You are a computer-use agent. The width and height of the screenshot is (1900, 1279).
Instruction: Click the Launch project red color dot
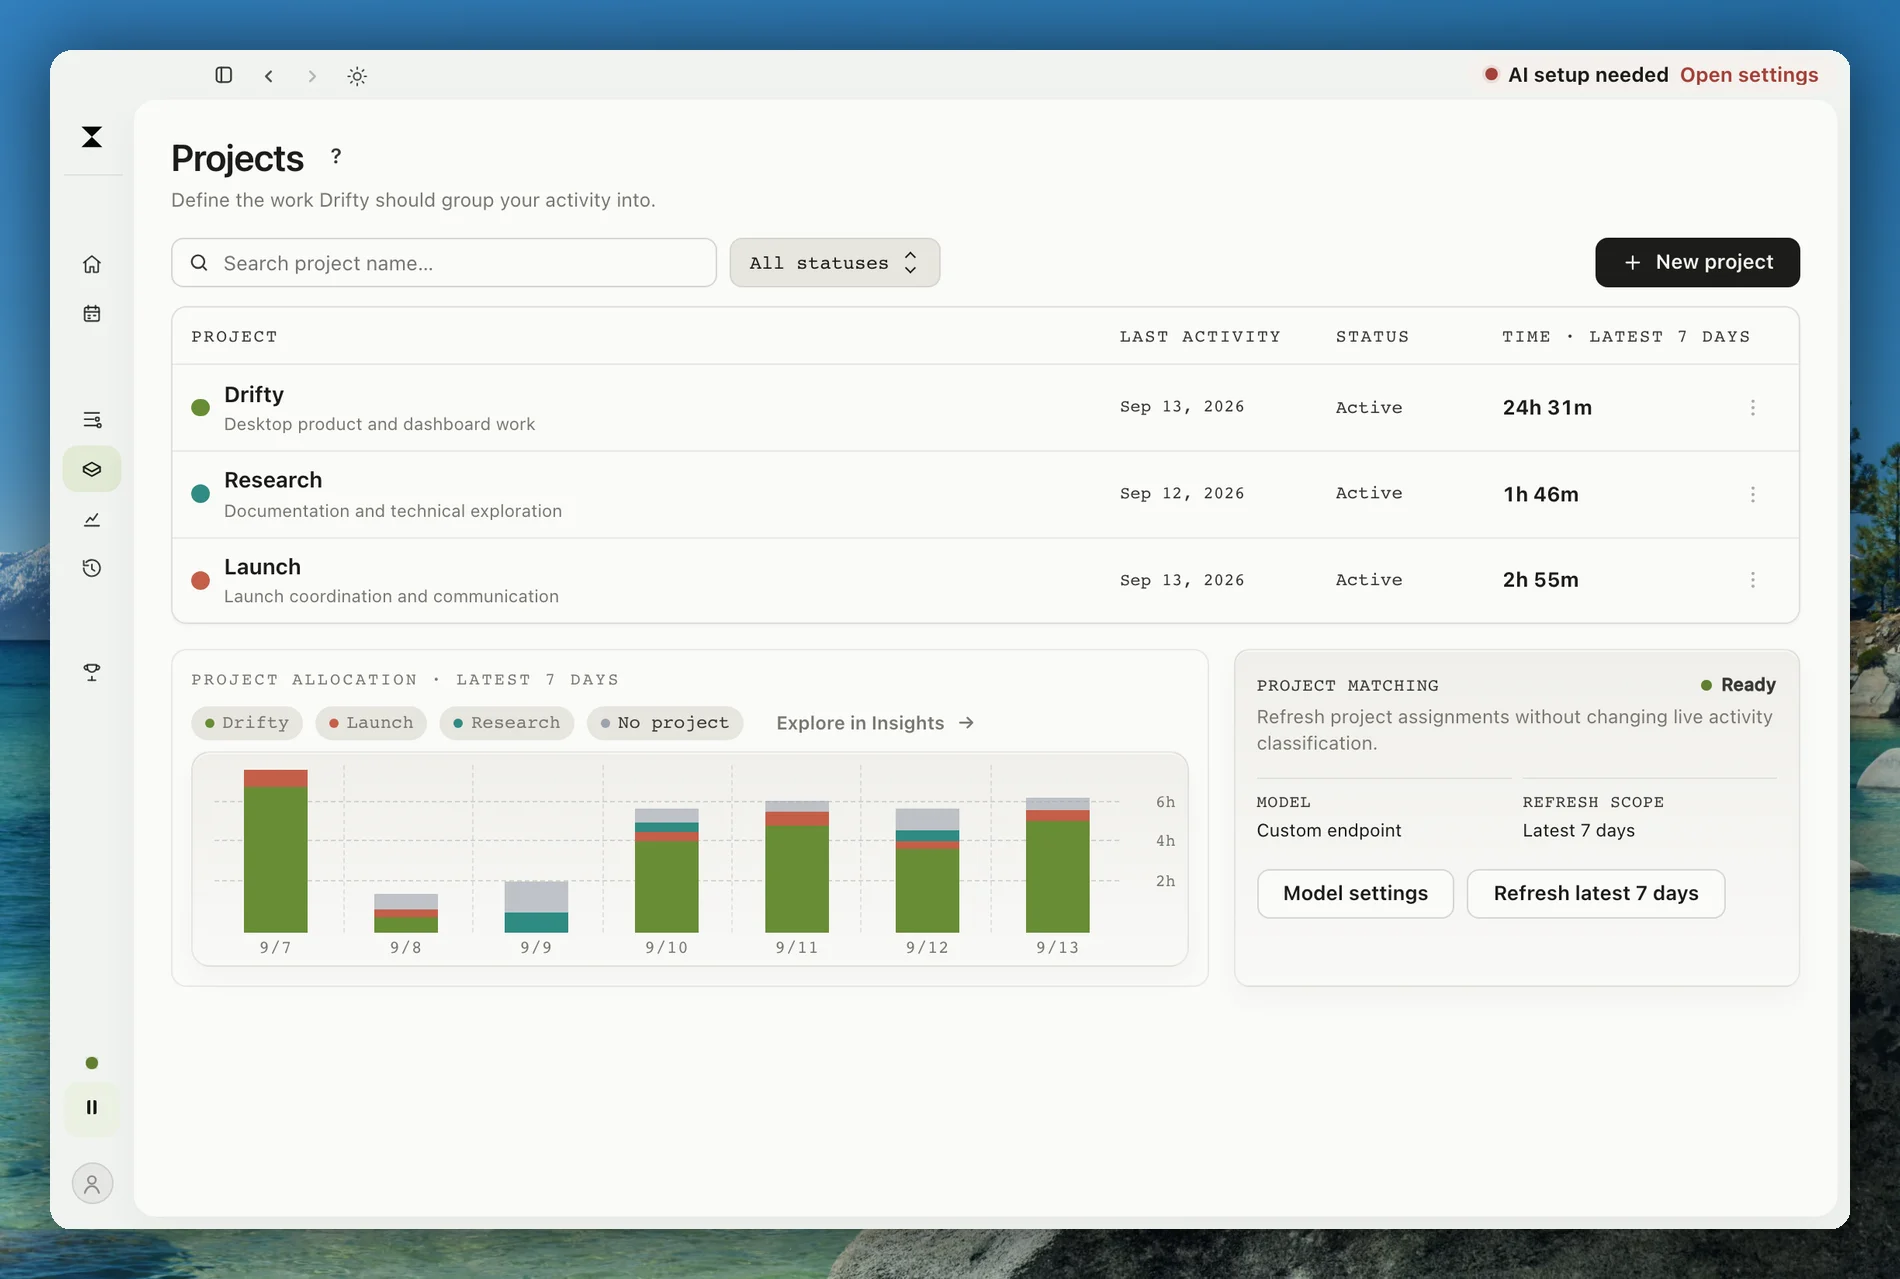point(200,581)
